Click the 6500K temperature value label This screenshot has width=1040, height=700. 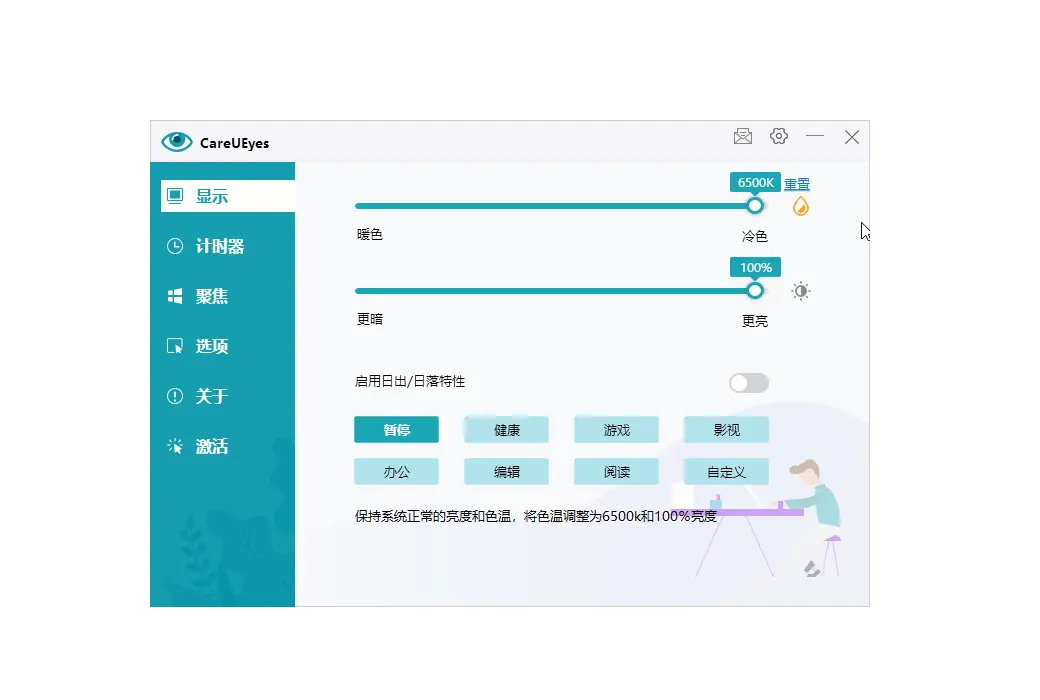(x=755, y=182)
